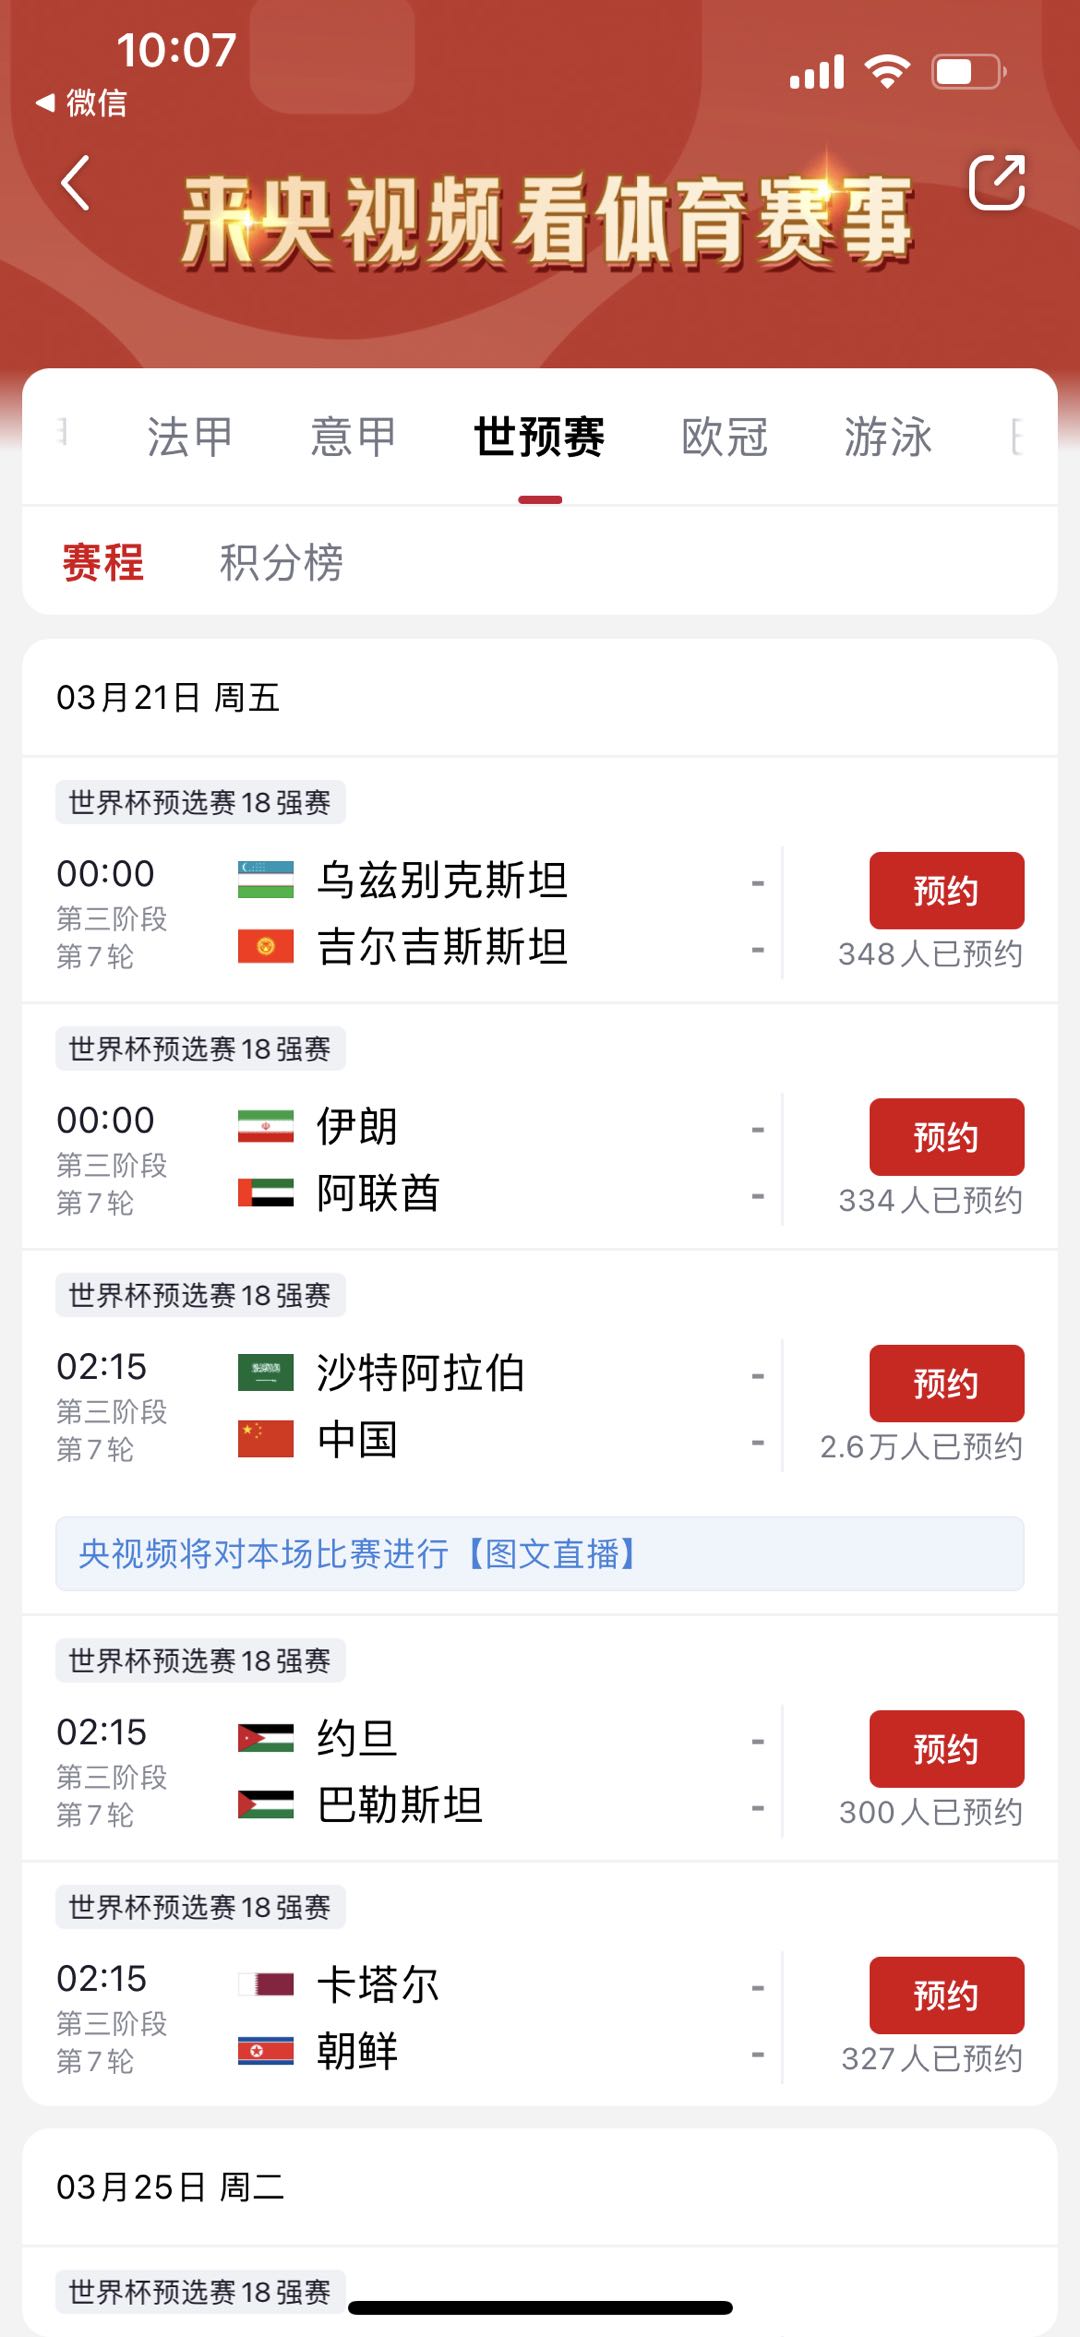Reserve the 乌兹别克斯坦 vs 吉尔吉斯斯坦 match
The height and width of the screenshot is (2337, 1080).
point(946,890)
